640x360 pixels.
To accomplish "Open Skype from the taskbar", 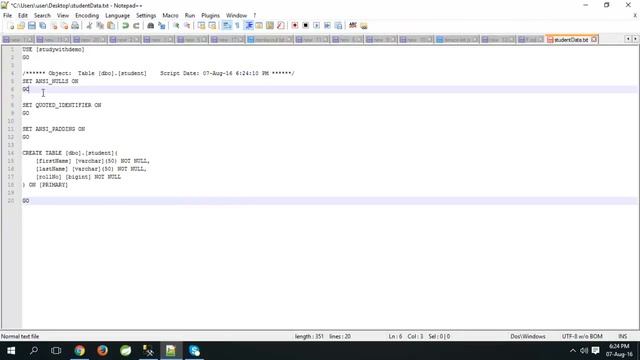I will 194,351.
